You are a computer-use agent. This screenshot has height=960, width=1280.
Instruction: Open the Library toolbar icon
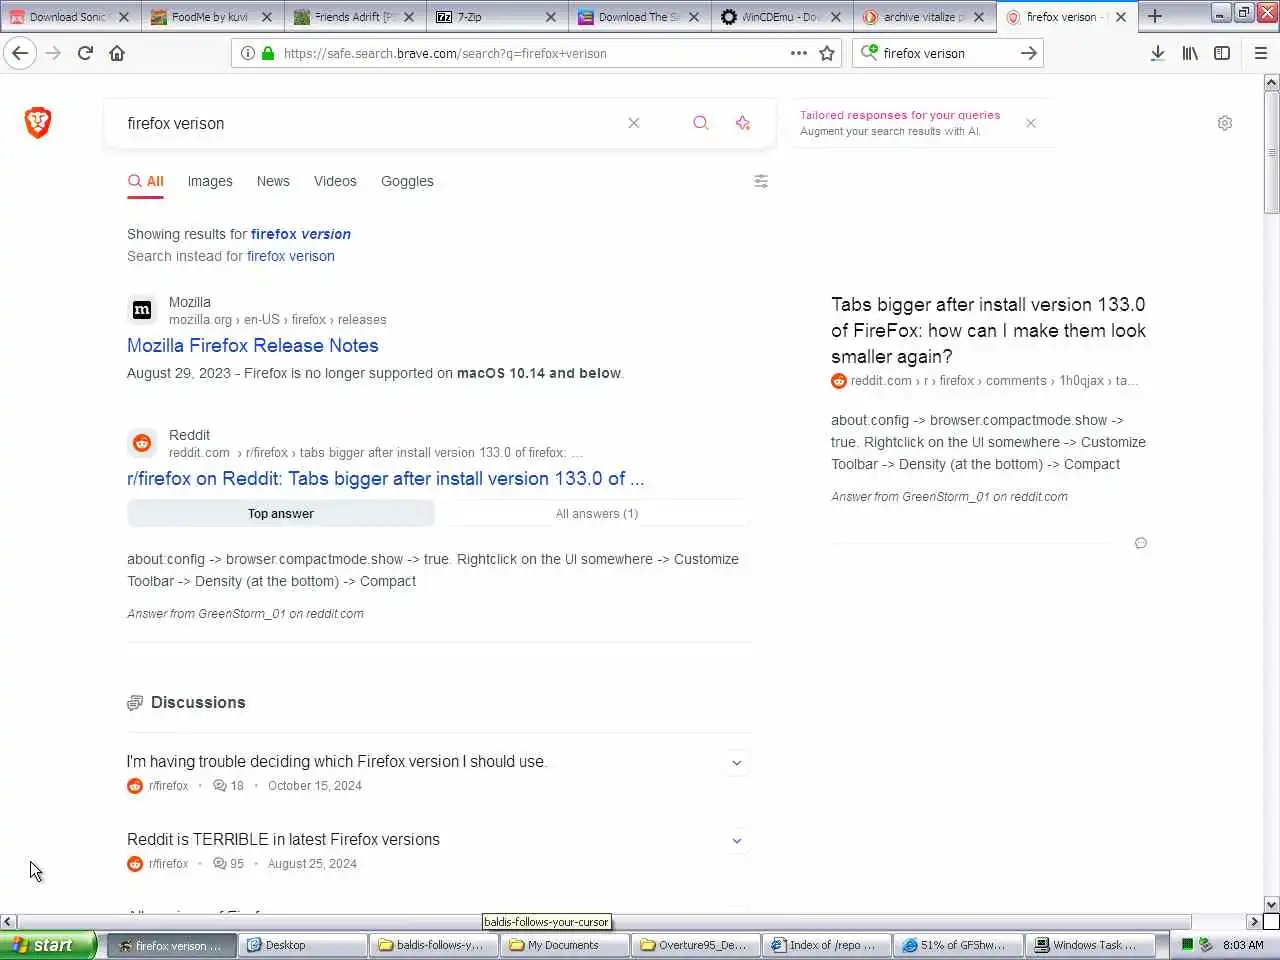click(x=1190, y=53)
